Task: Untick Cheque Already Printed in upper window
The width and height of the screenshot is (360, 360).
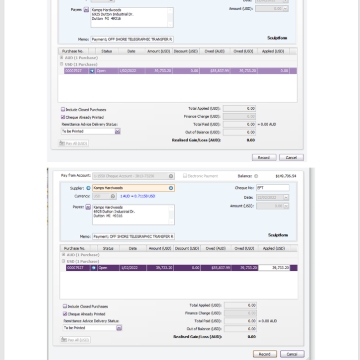Action: (x=63, y=117)
